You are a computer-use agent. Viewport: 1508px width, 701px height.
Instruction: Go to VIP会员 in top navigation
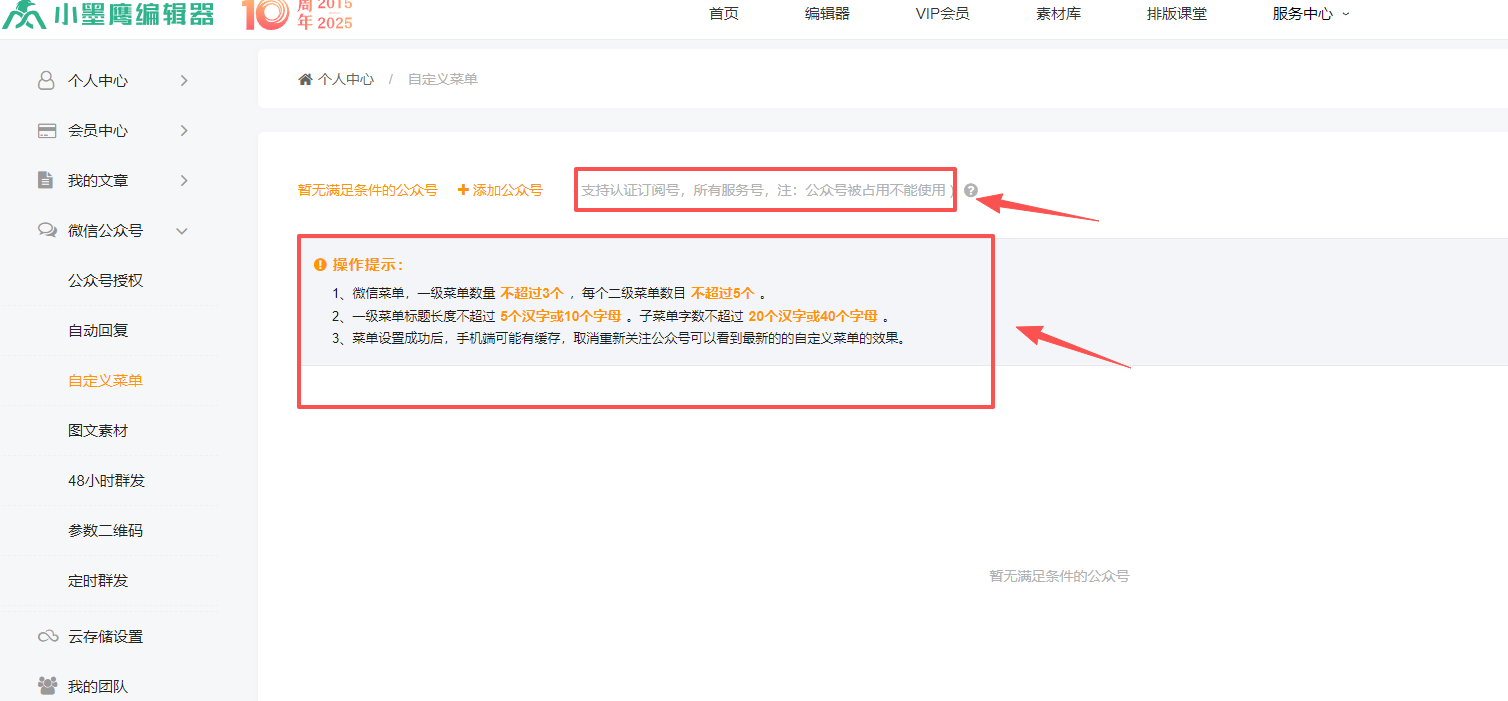tap(942, 14)
